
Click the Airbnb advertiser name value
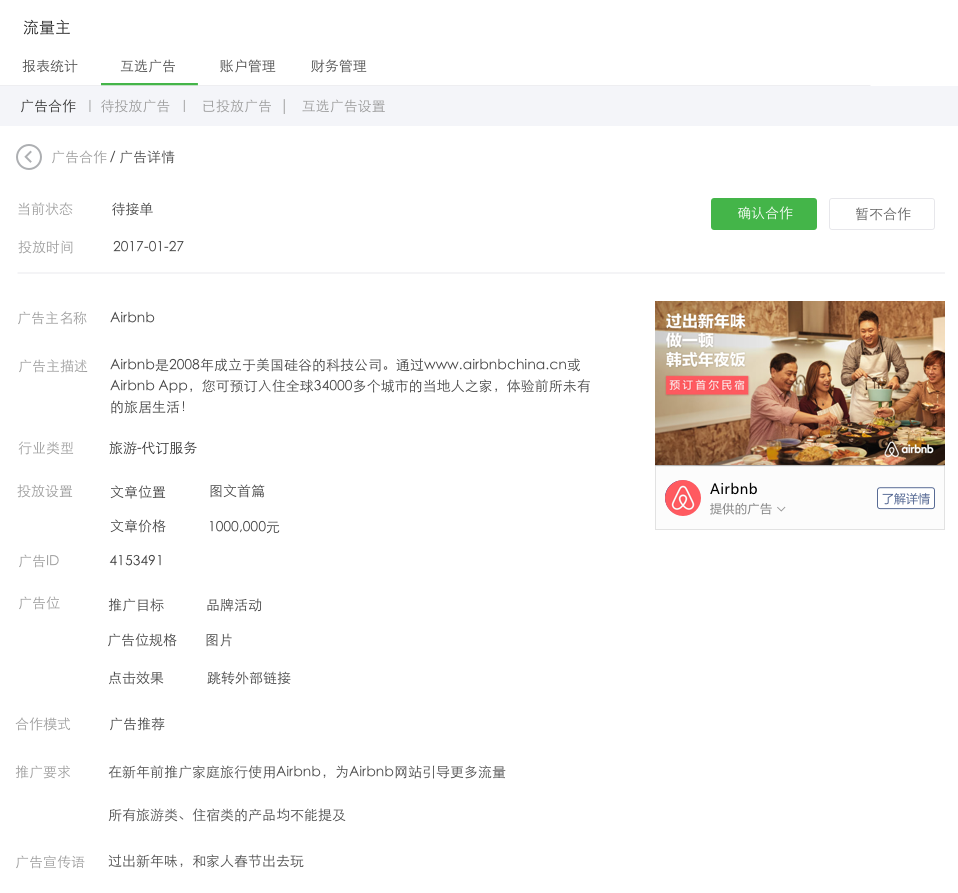point(133,318)
